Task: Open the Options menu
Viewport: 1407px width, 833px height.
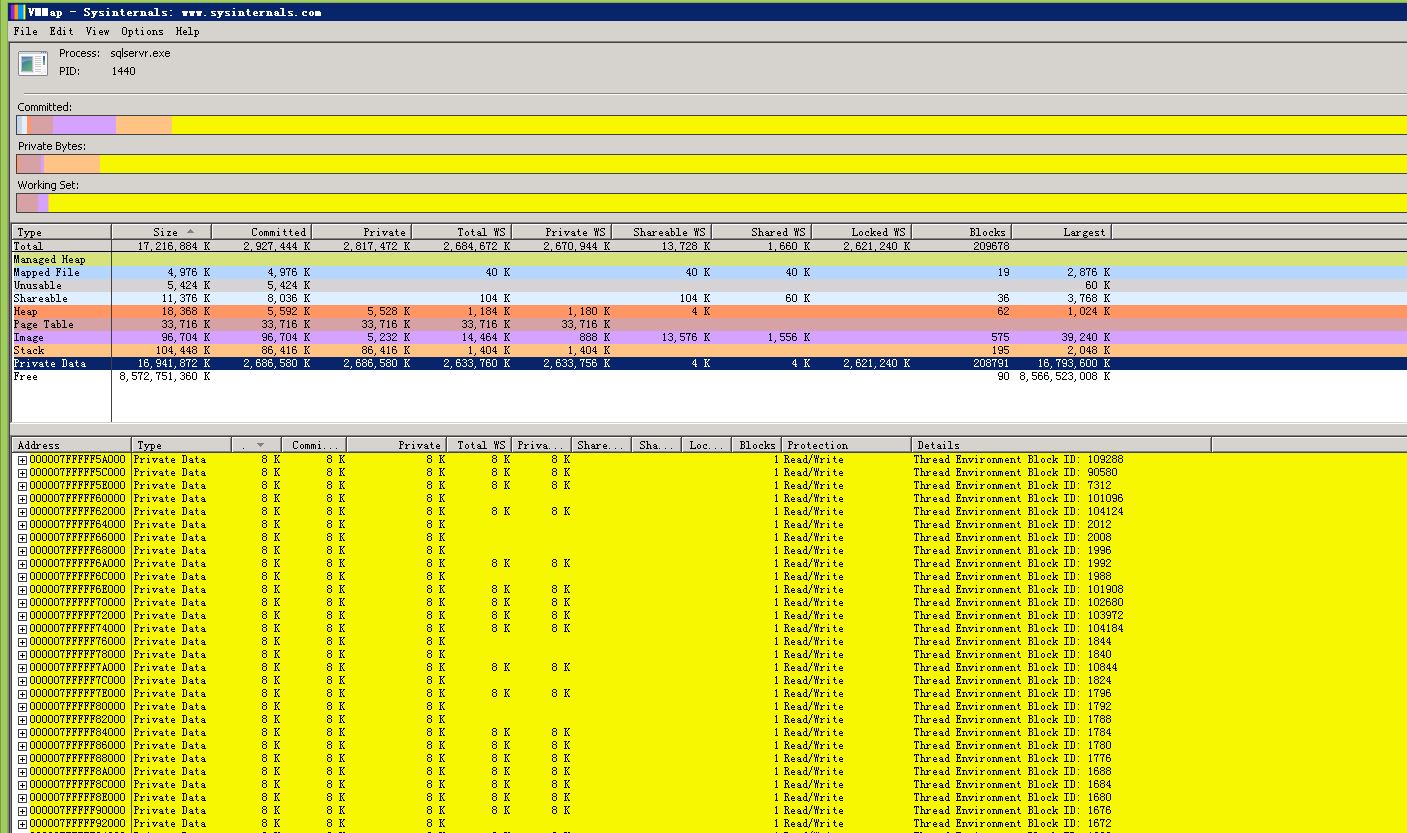Action: pyautogui.click(x=142, y=31)
